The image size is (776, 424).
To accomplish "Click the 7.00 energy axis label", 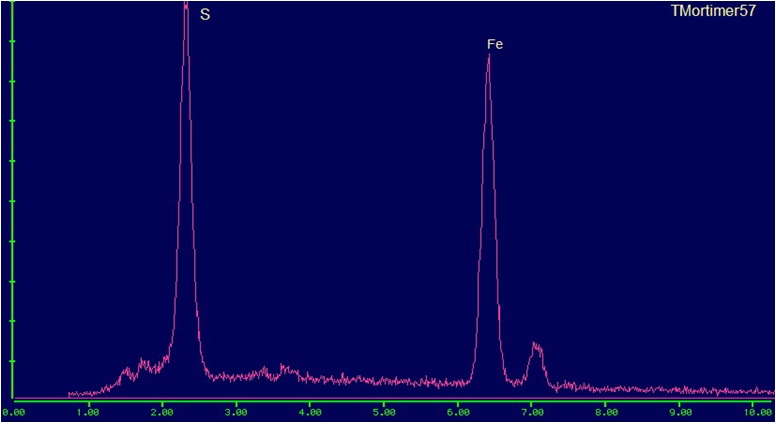I will tap(532, 412).
